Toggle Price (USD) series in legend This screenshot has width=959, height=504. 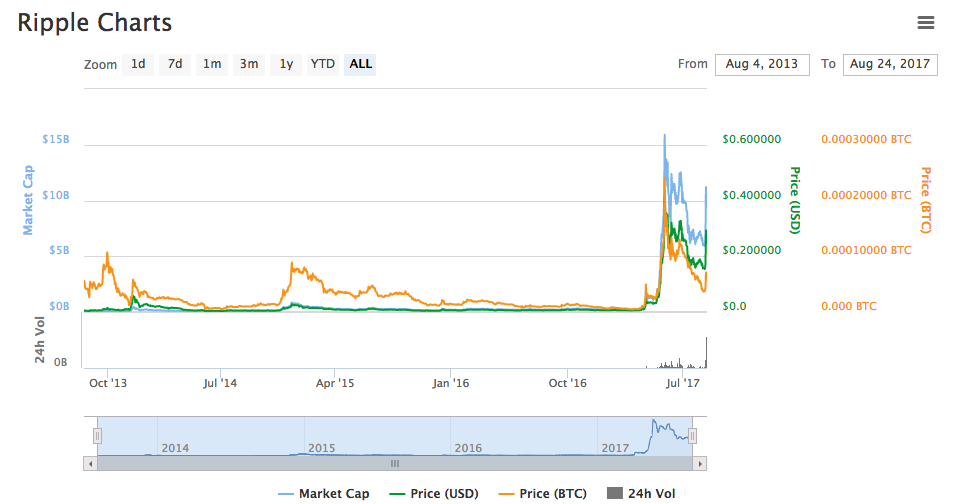point(434,494)
